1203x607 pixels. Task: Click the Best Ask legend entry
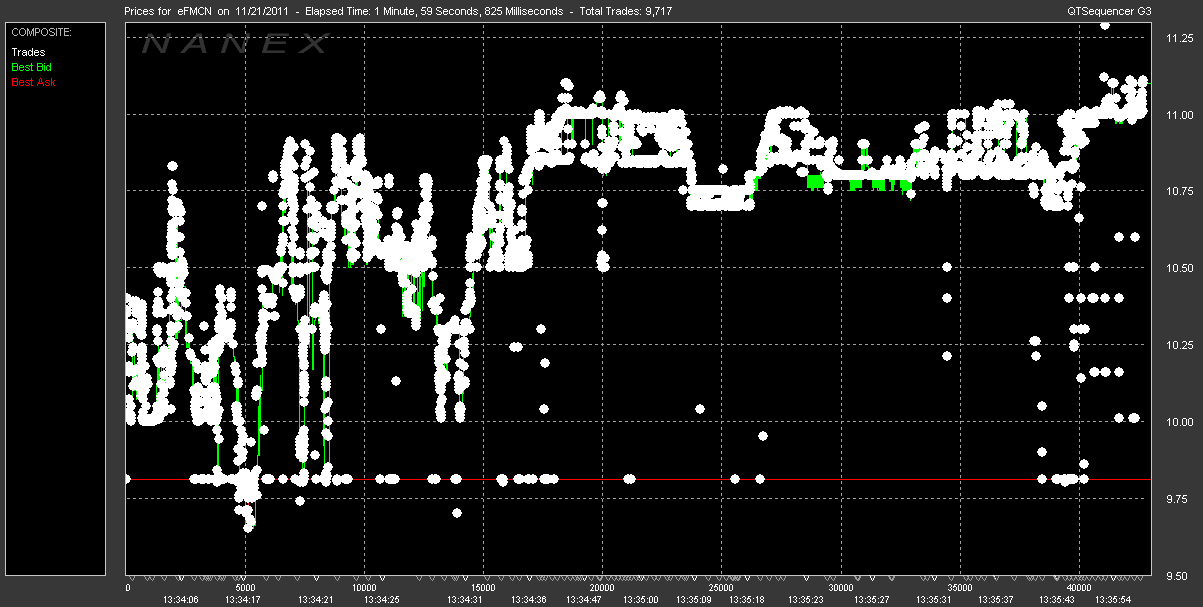coord(33,81)
